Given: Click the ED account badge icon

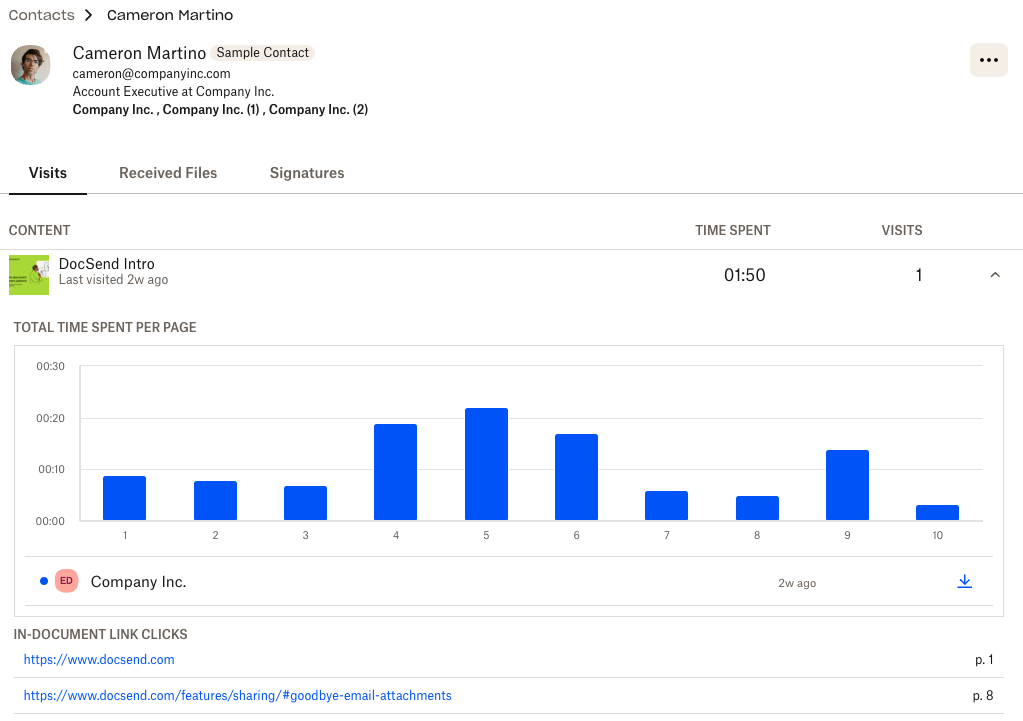Looking at the screenshot, I should (x=66, y=581).
